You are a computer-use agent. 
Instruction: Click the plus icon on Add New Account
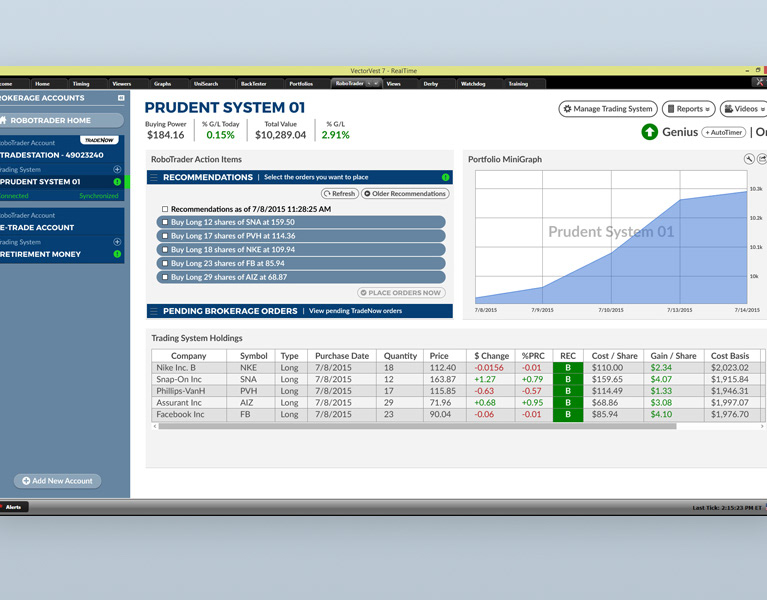(x=26, y=481)
